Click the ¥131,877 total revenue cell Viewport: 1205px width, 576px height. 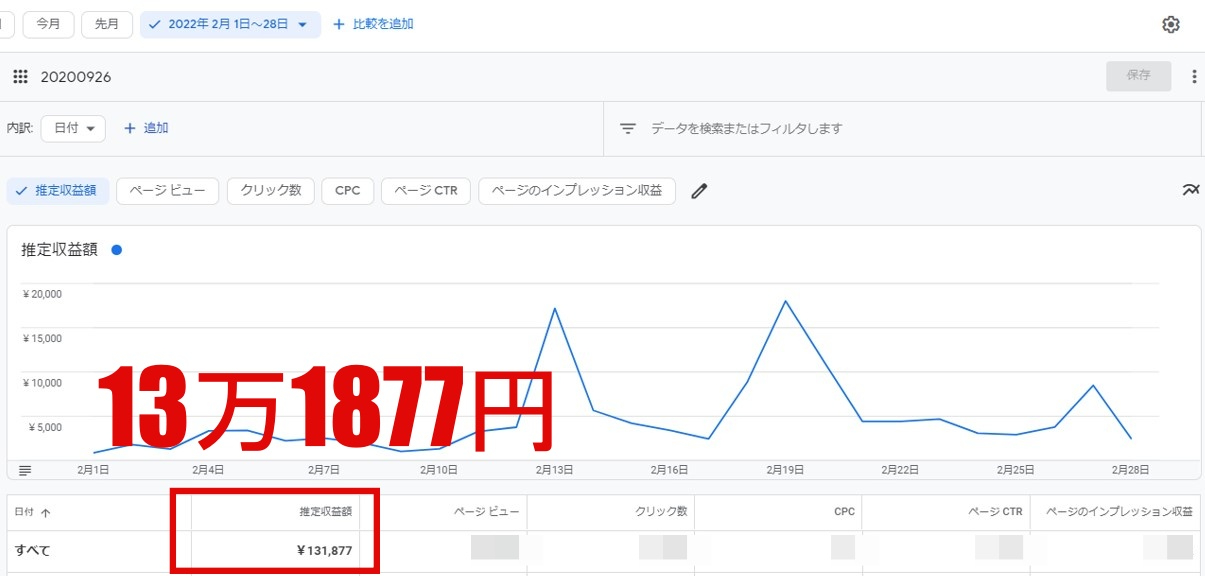[x=325, y=550]
